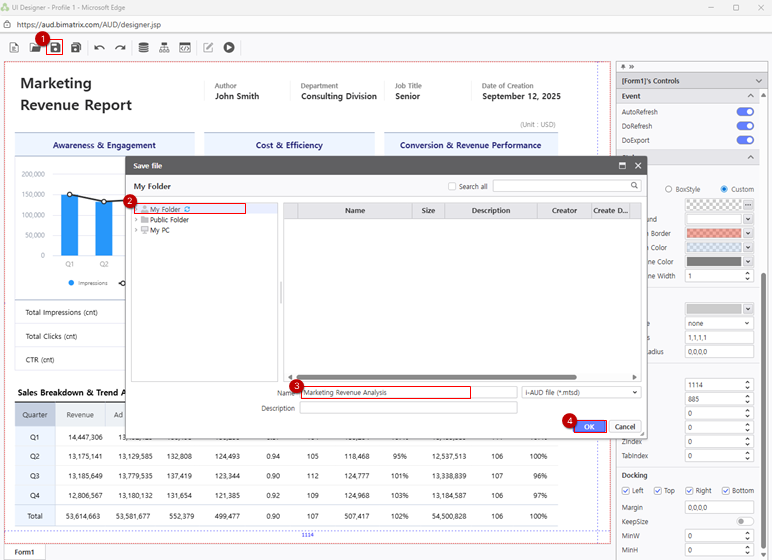Open the database source icon

pos(143,47)
